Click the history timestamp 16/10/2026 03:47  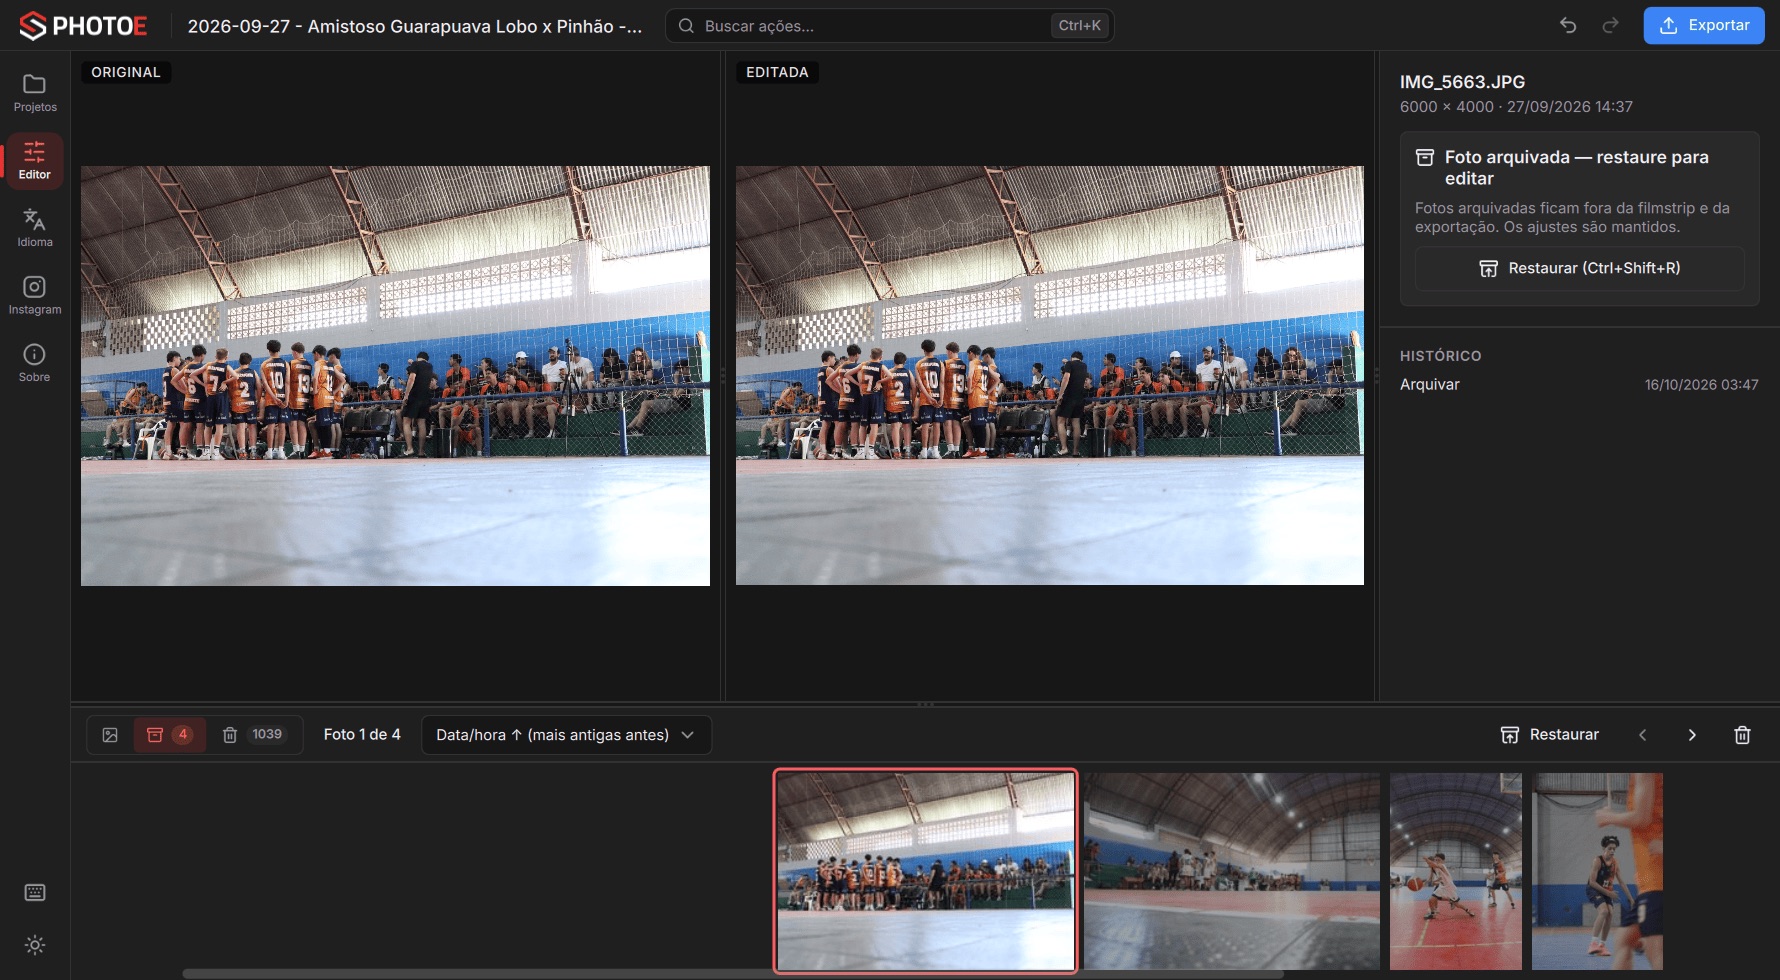pyautogui.click(x=1701, y=385)
